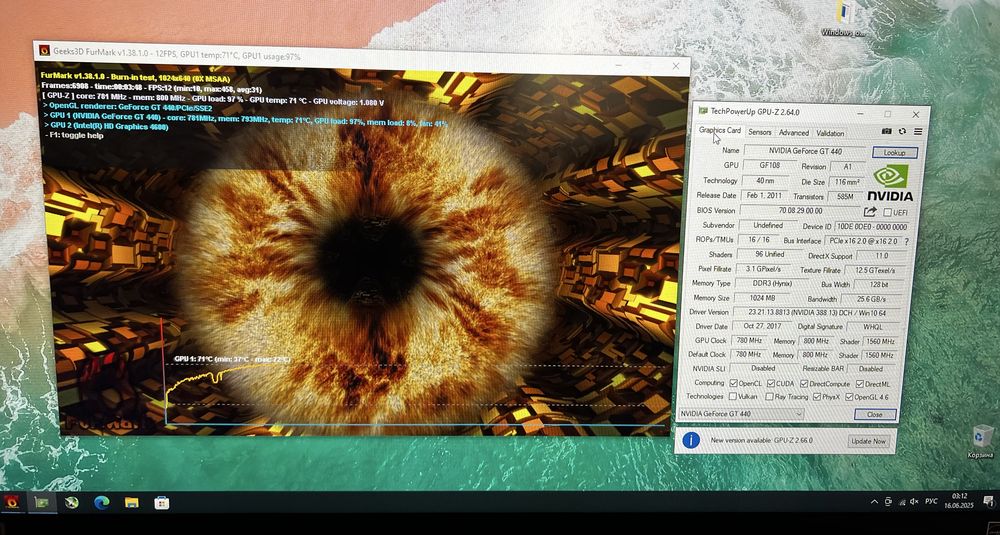Click the GPU field showing GF108
This screenshot has height=535, width=1000.
point(768,165)
